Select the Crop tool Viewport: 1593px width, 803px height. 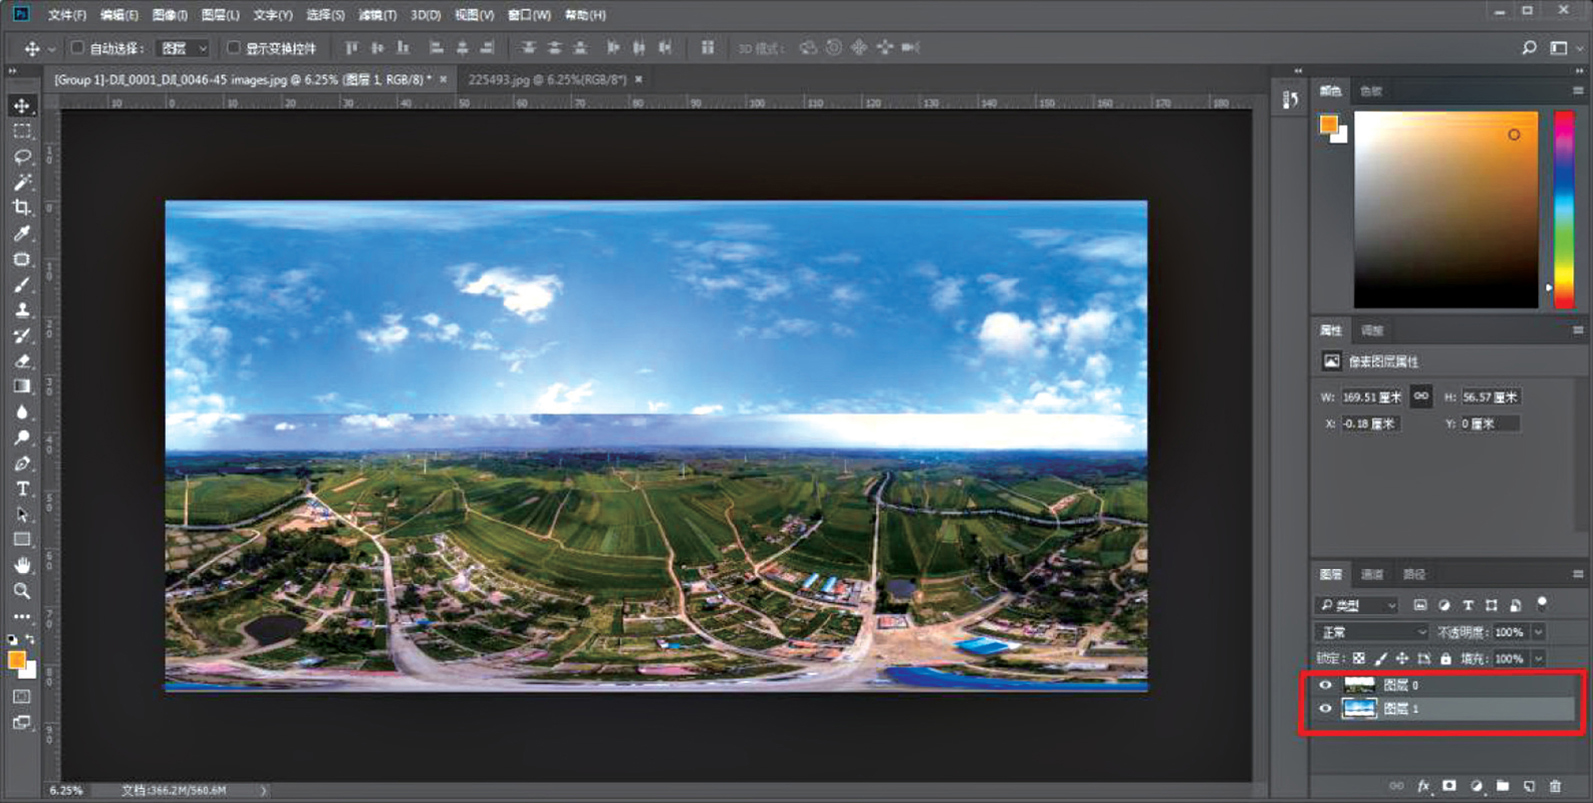tap(22, 208)
